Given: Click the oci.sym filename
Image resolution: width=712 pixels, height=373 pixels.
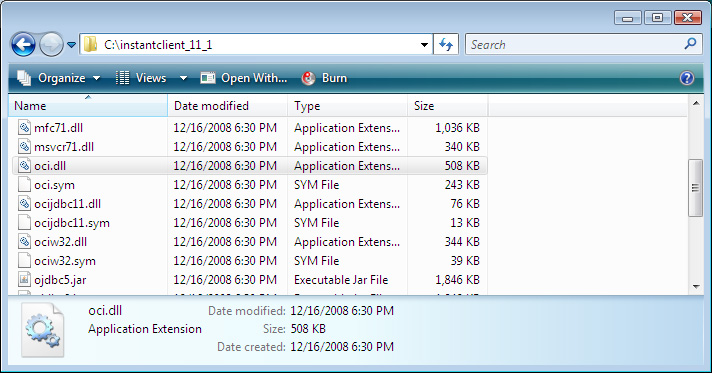Looking at the screenshot, I should click(x=54, y=185).
